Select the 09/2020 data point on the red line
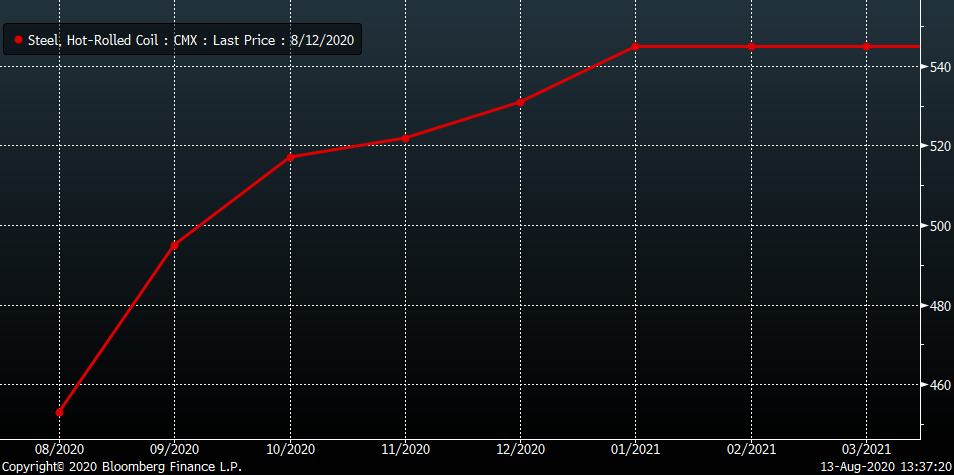Screen dimensions: 954x475 pos(175,245)
